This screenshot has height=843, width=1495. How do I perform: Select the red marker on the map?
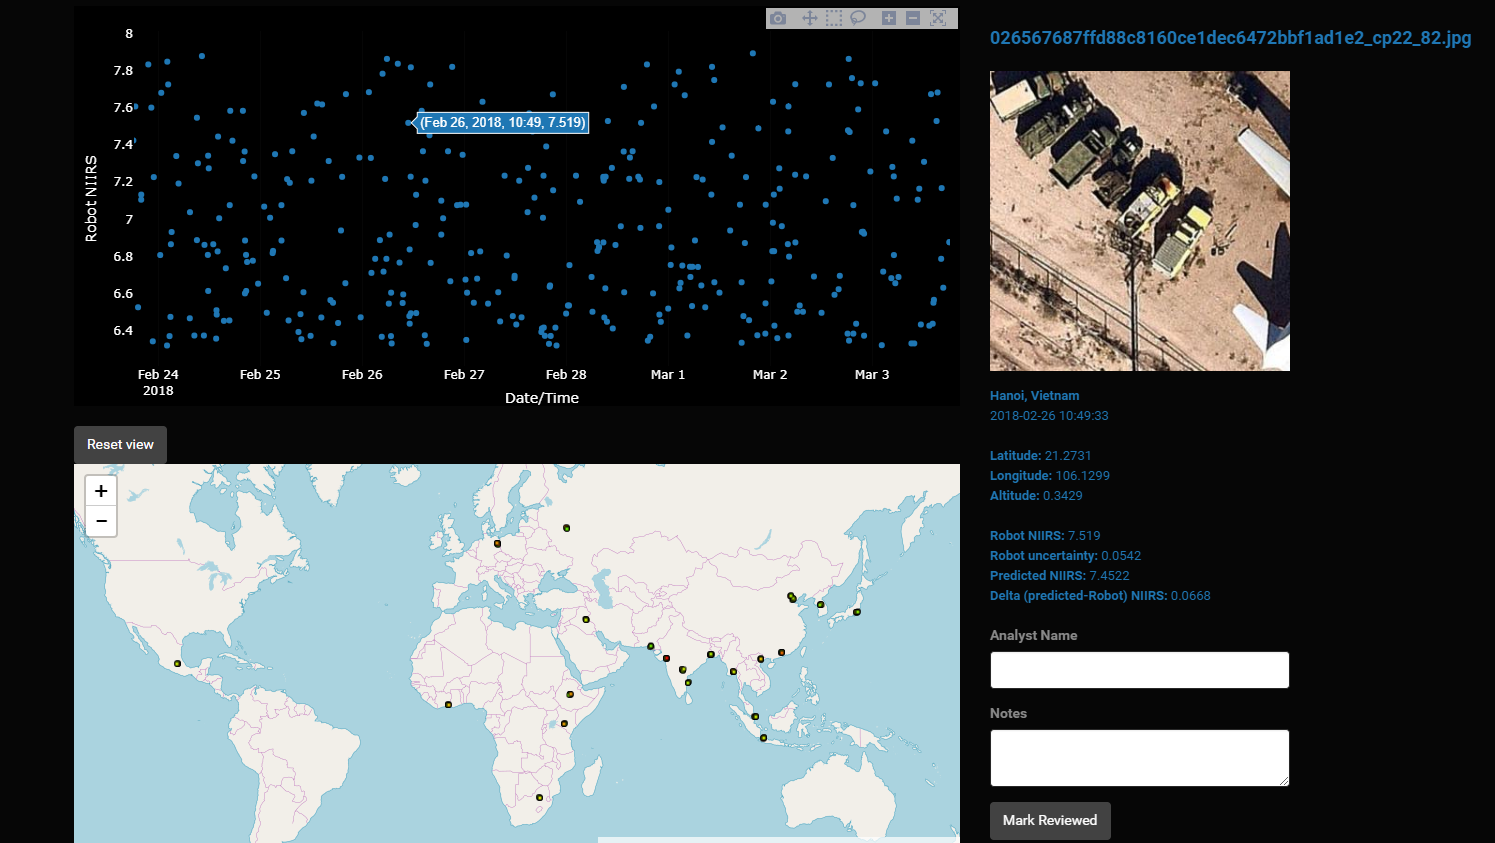[666, 658]
